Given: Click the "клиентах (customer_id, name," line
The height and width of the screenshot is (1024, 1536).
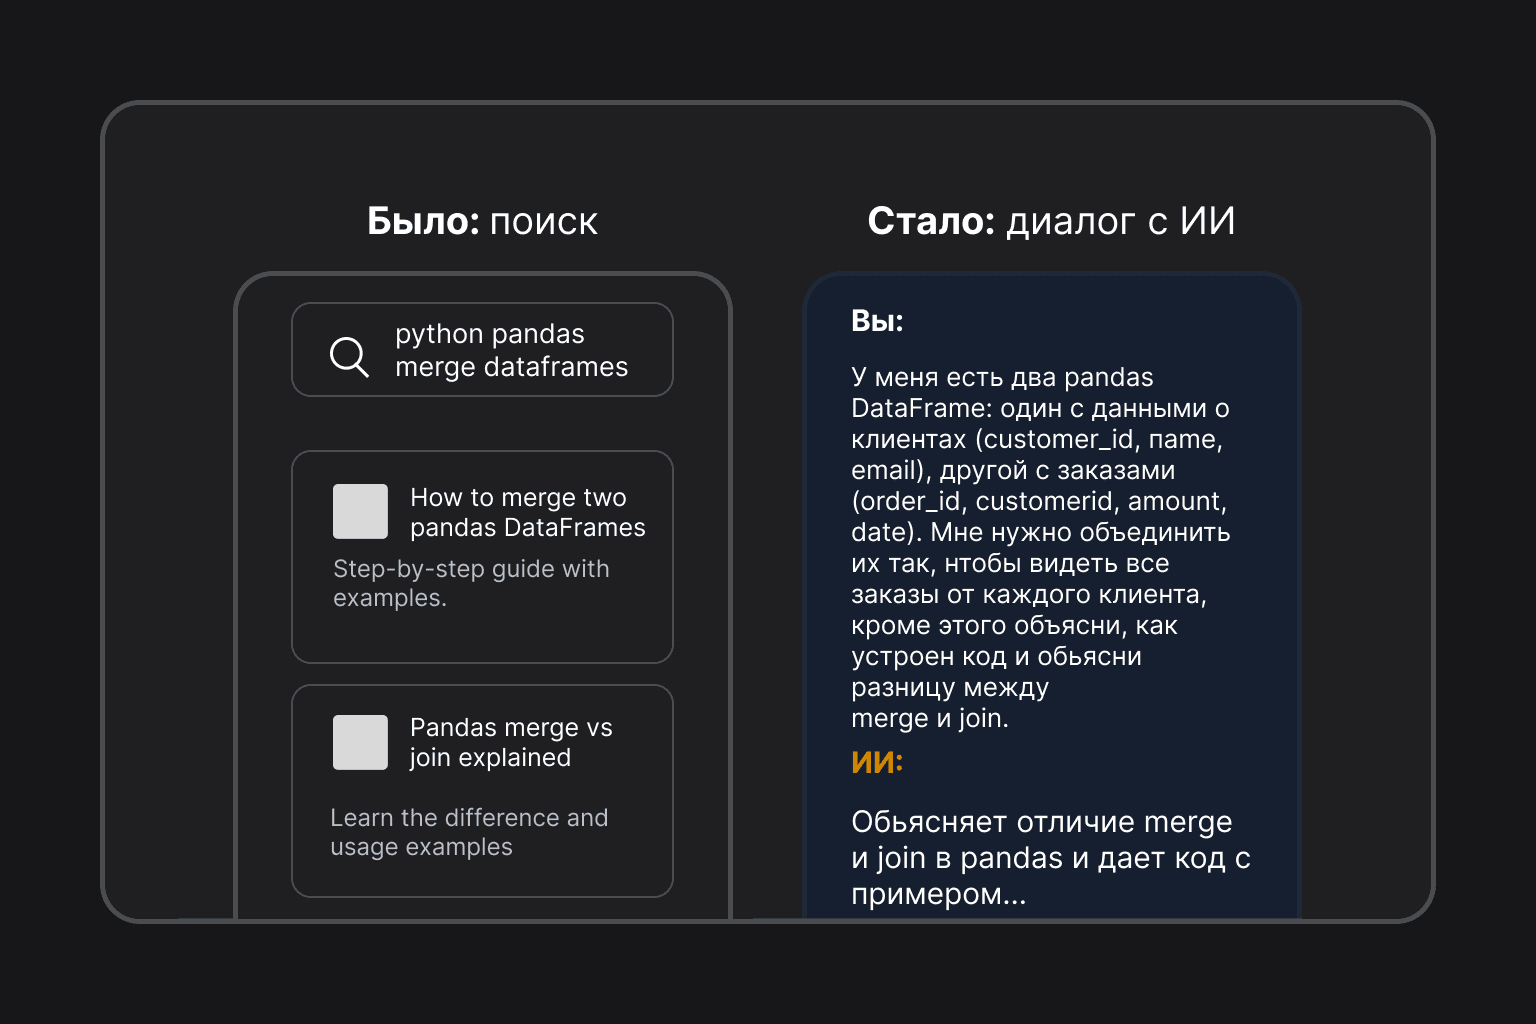Looking at the screenshot, I should click(1036, 439).
